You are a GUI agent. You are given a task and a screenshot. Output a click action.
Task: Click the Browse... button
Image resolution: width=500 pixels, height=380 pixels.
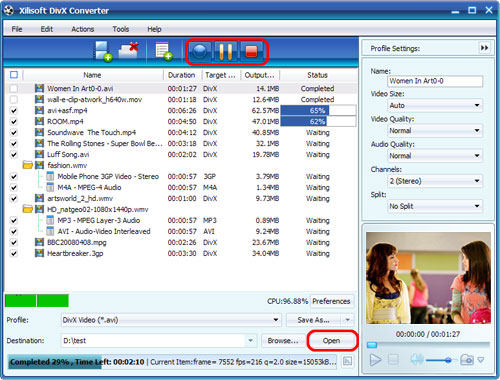283,341
